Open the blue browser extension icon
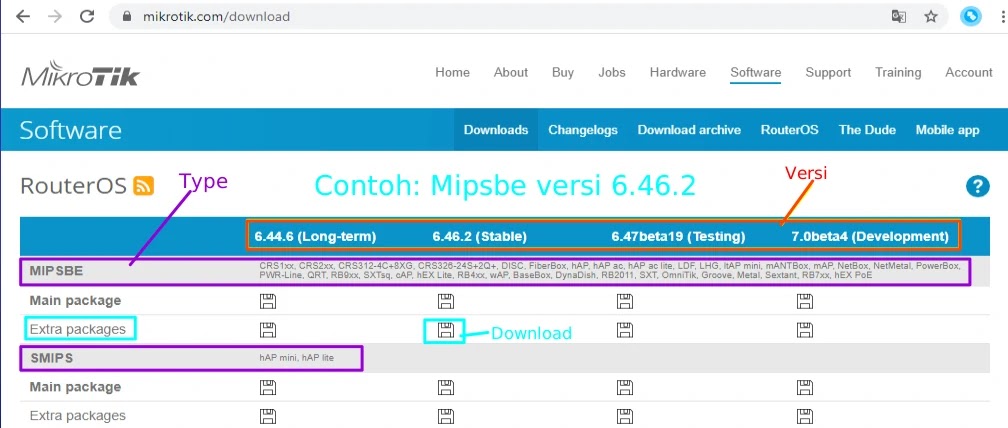1008x428 pixels. (971, 17)
